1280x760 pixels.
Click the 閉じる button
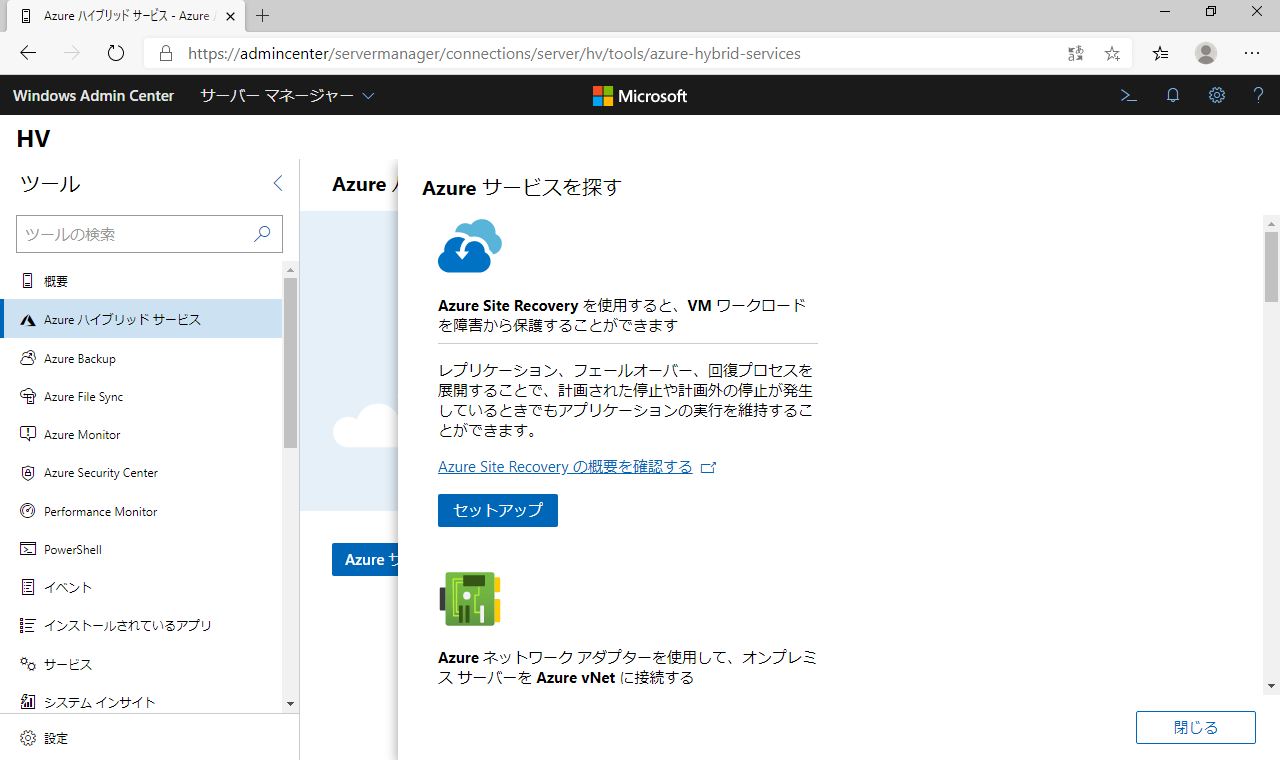coord(1196,727)
